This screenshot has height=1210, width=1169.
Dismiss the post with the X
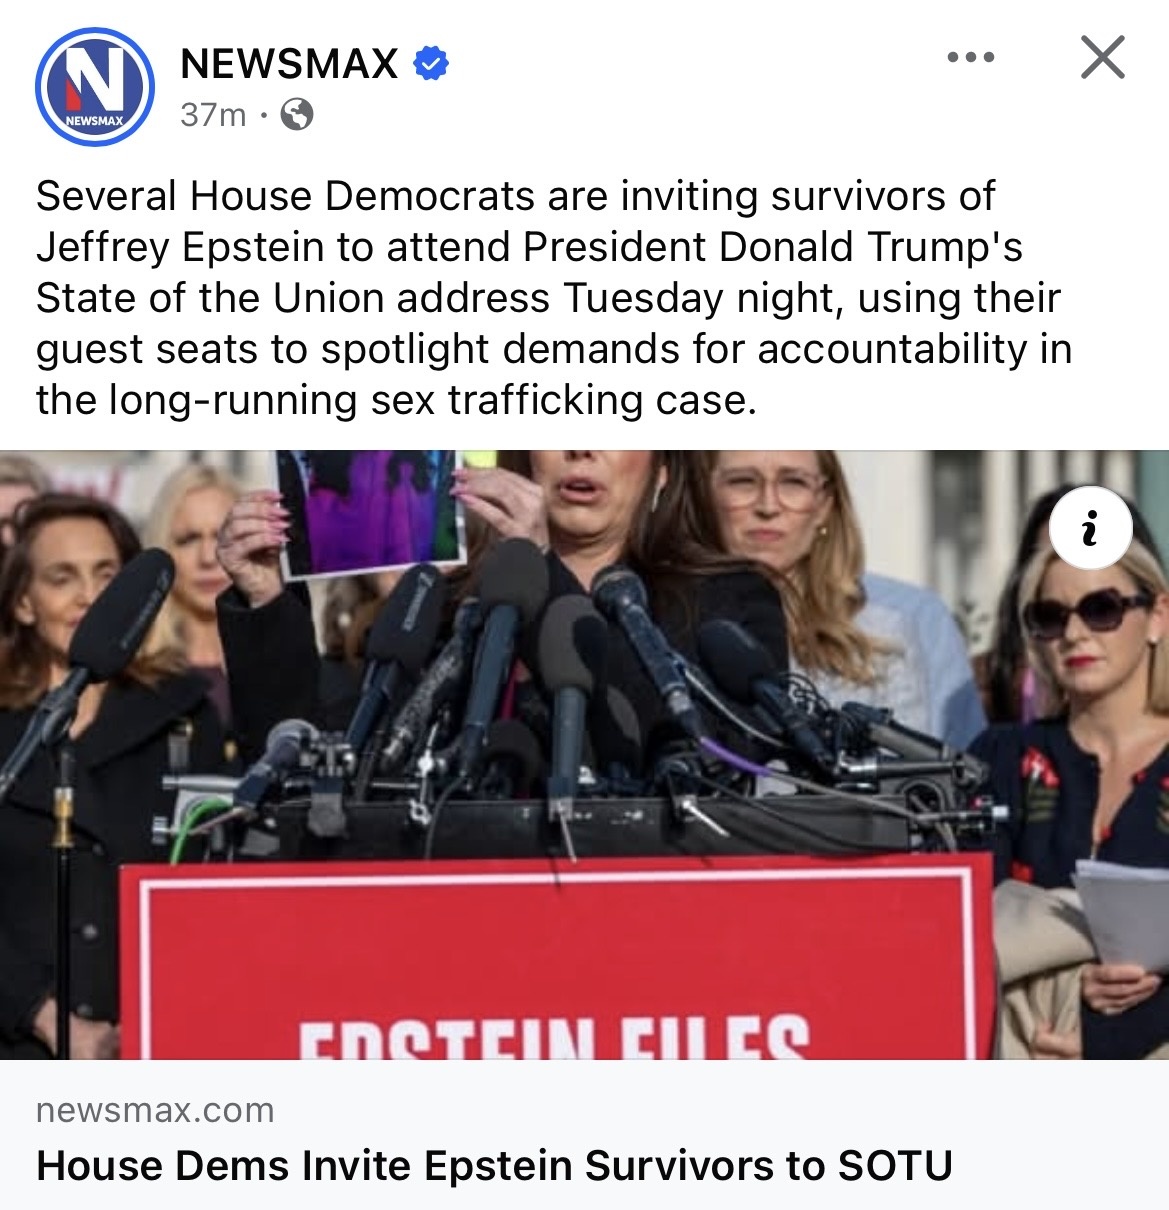[1103, 57]
